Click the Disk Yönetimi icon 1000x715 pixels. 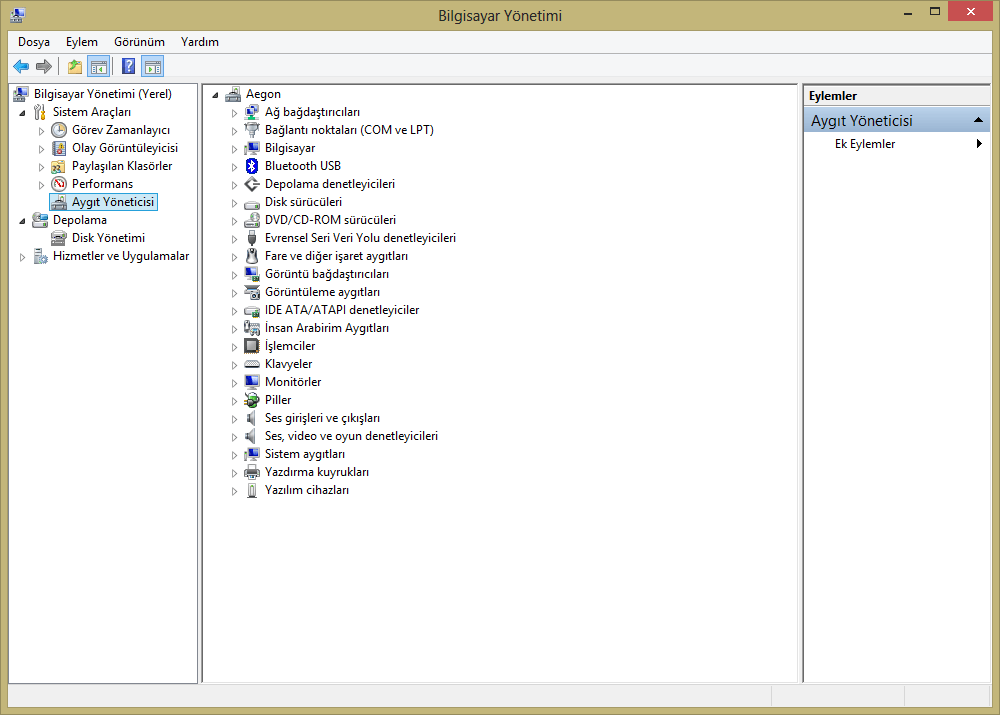point(59,238)
